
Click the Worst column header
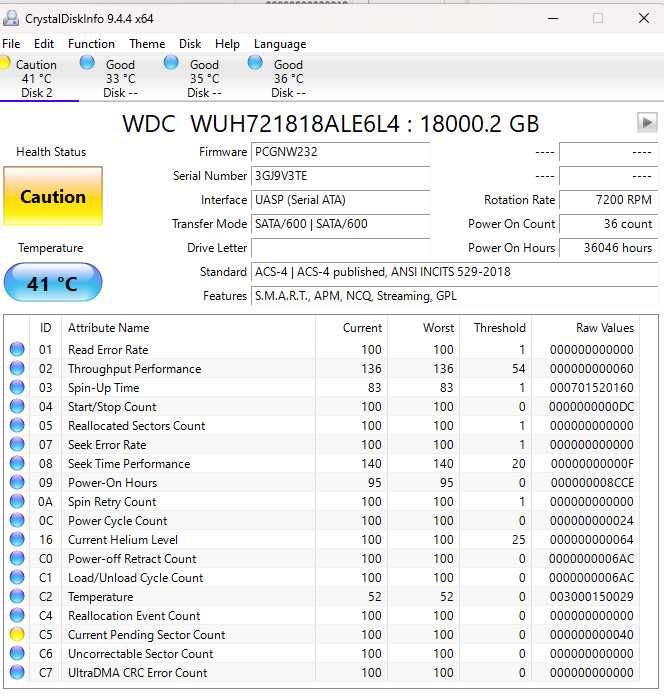coord(424,328)
